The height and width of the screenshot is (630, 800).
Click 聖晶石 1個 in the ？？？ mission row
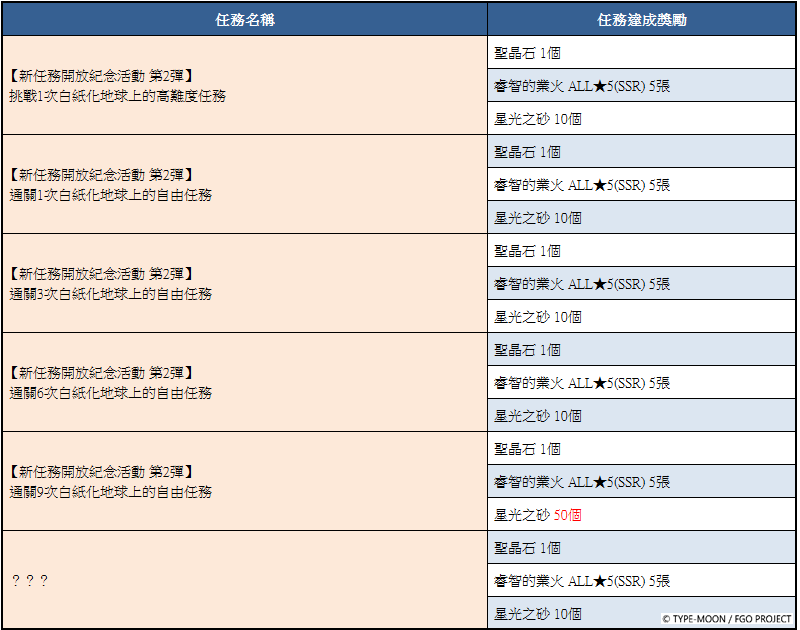coord(527,548)
